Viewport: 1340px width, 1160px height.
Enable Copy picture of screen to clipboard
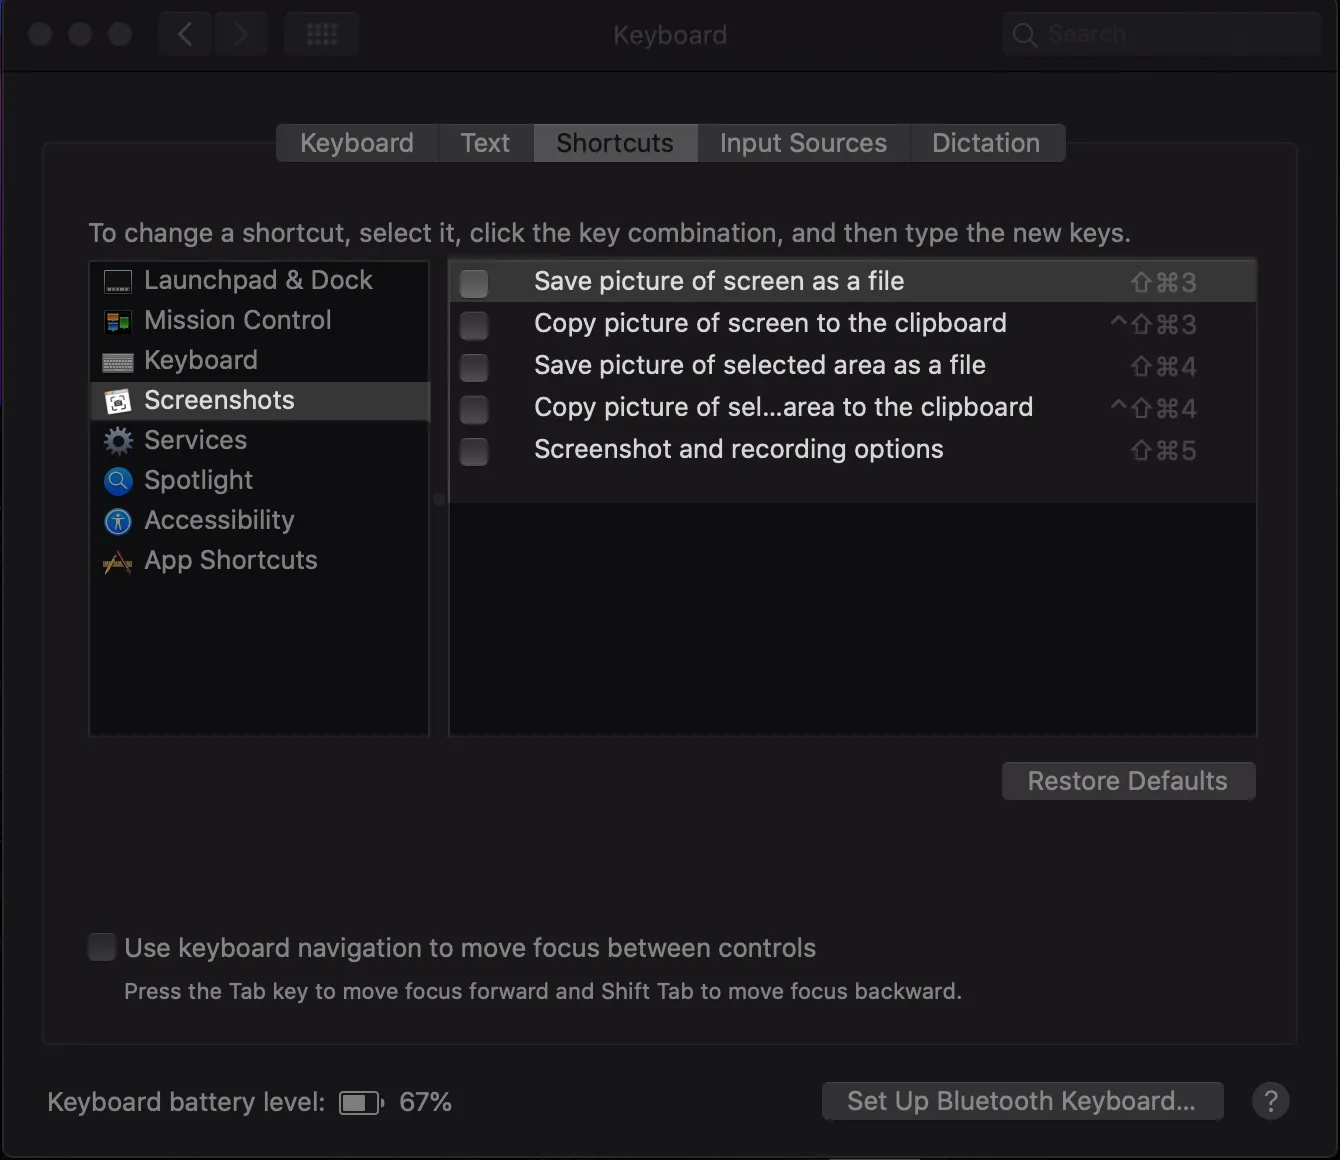(474, 325)
